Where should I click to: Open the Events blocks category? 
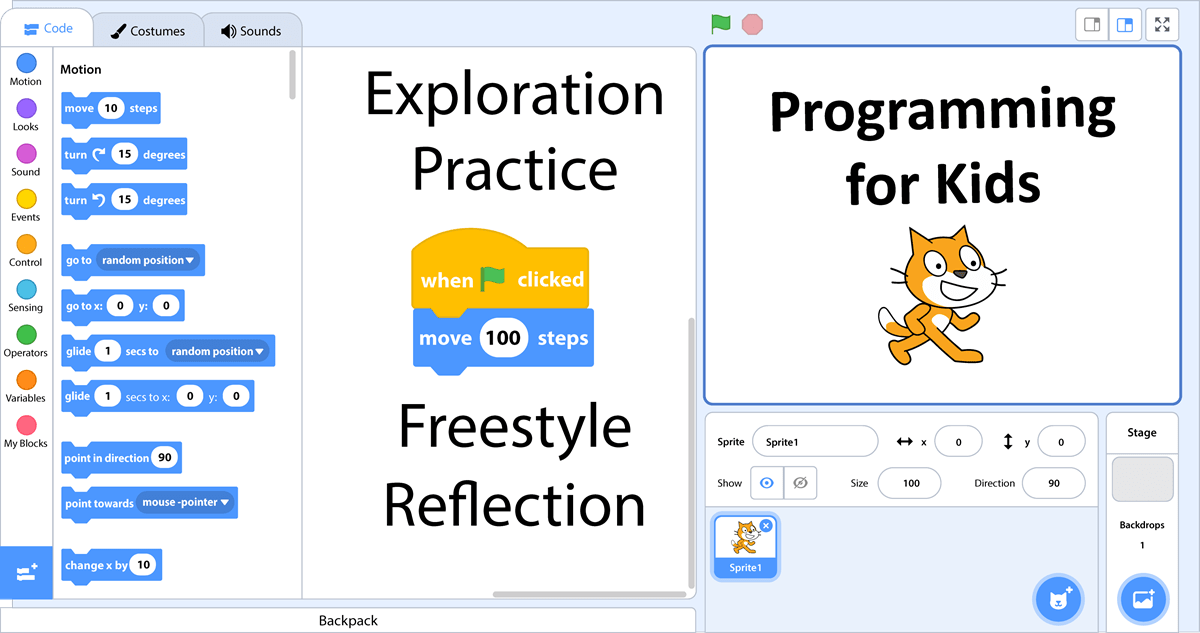[25, 205]
